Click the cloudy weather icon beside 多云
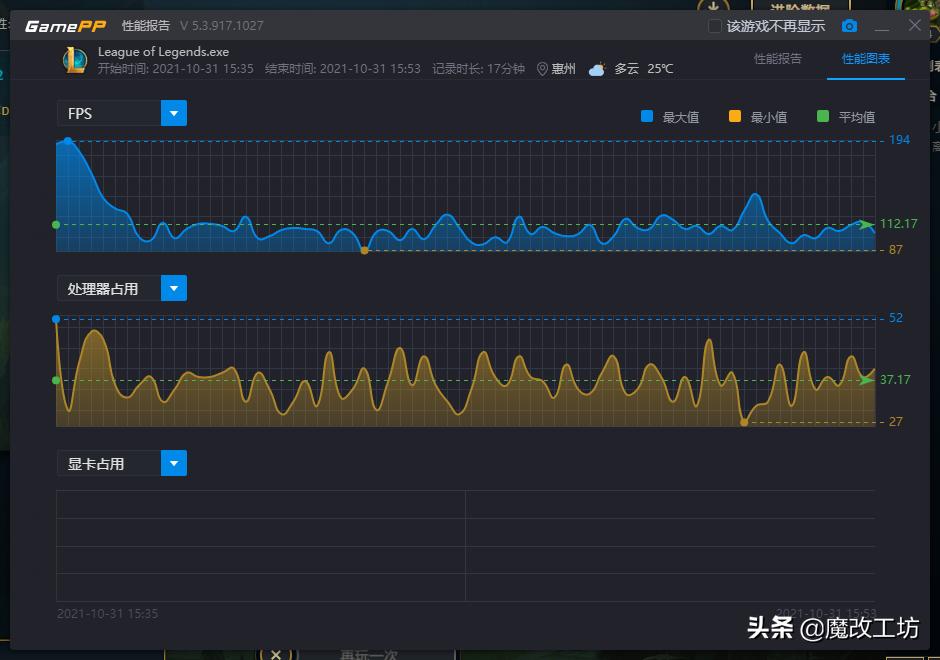The image size is (940, 660). [597, 69]
